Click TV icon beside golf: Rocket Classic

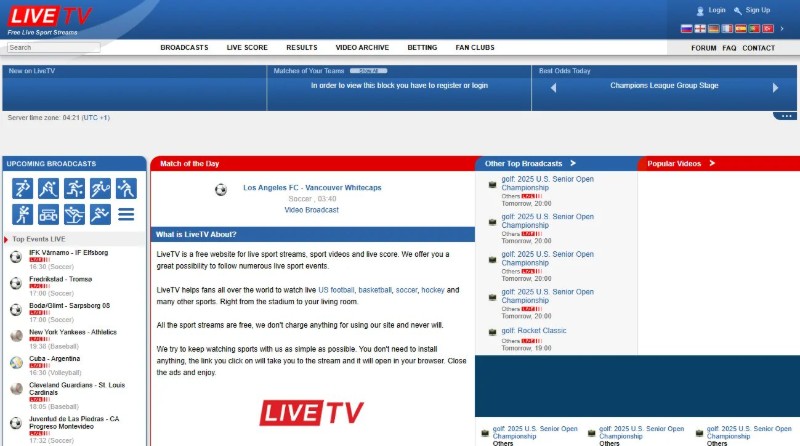pos(492,332)
